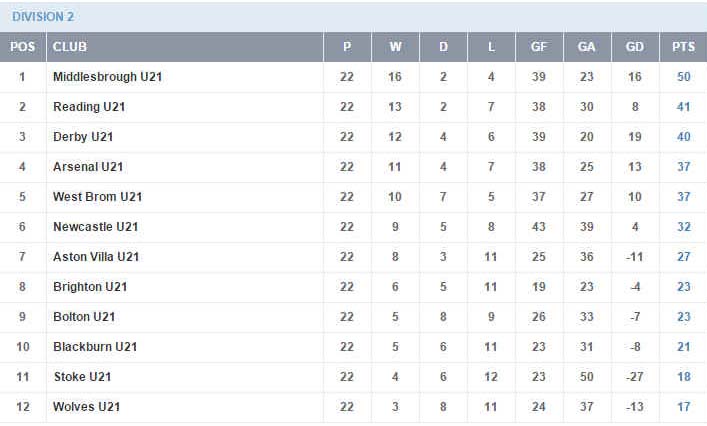Sort the table by PTS column
The height and width of the screenshot is (426, 707).
coord(683,47)
